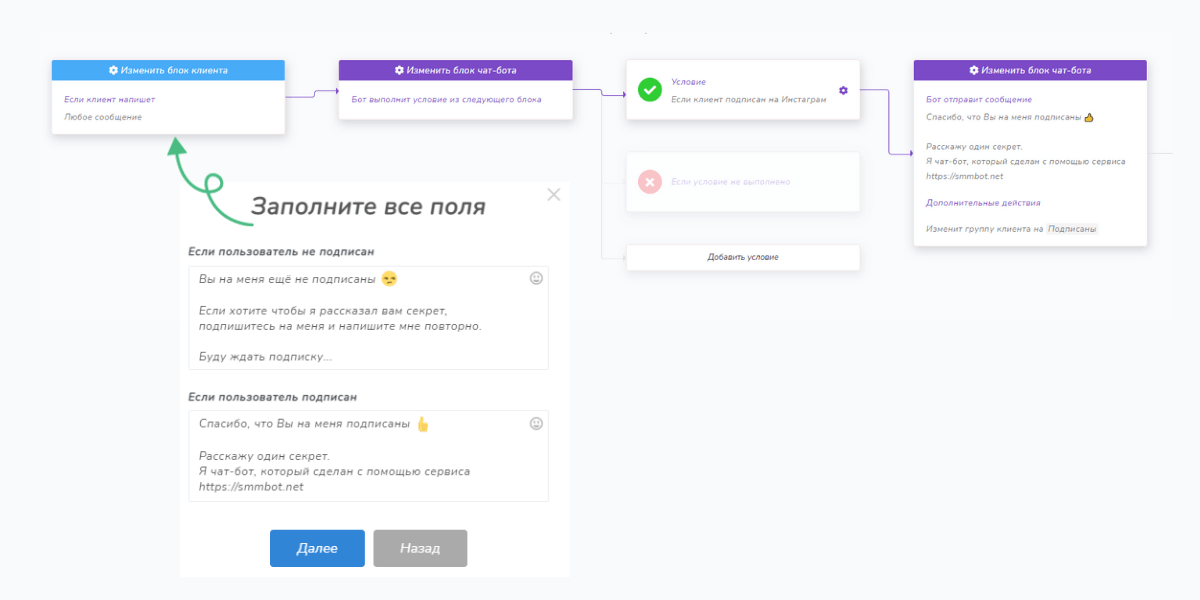
Task: Click the Бот отправит сообщение label
Action: pos(979,99)
